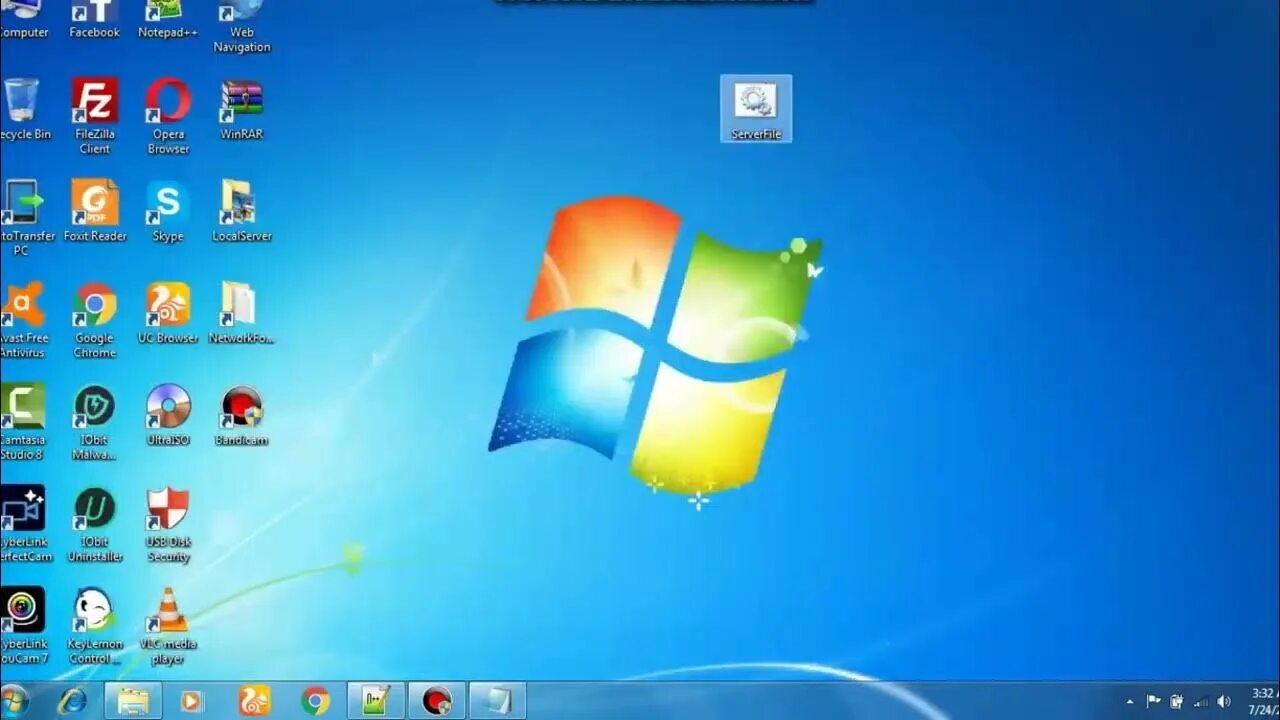Open network signal tray icon

pos(1200,702)
